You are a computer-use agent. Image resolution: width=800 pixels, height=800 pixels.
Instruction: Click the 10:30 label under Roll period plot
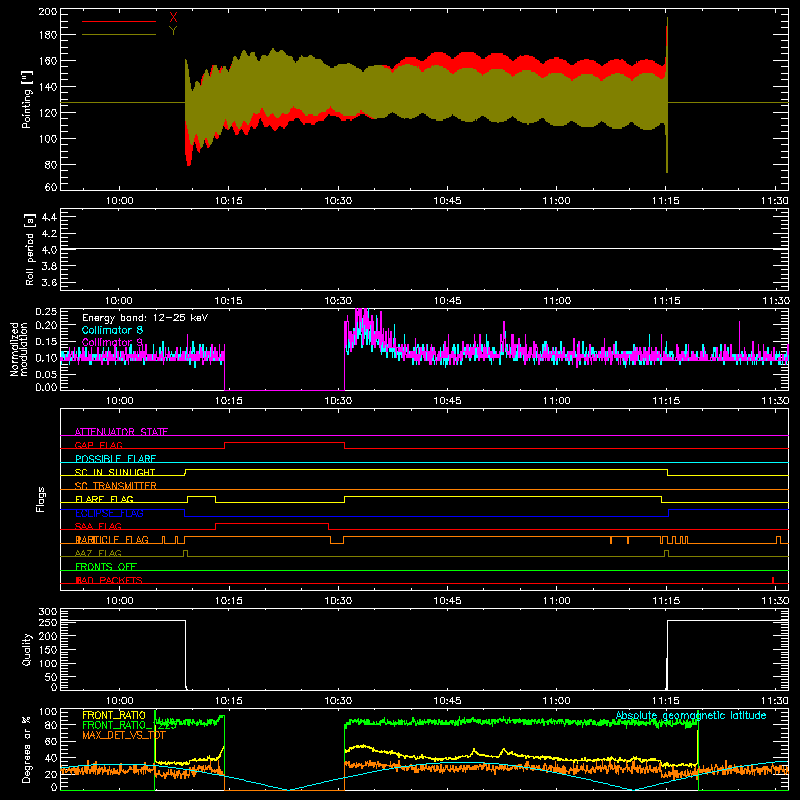(x=338, y=301)
